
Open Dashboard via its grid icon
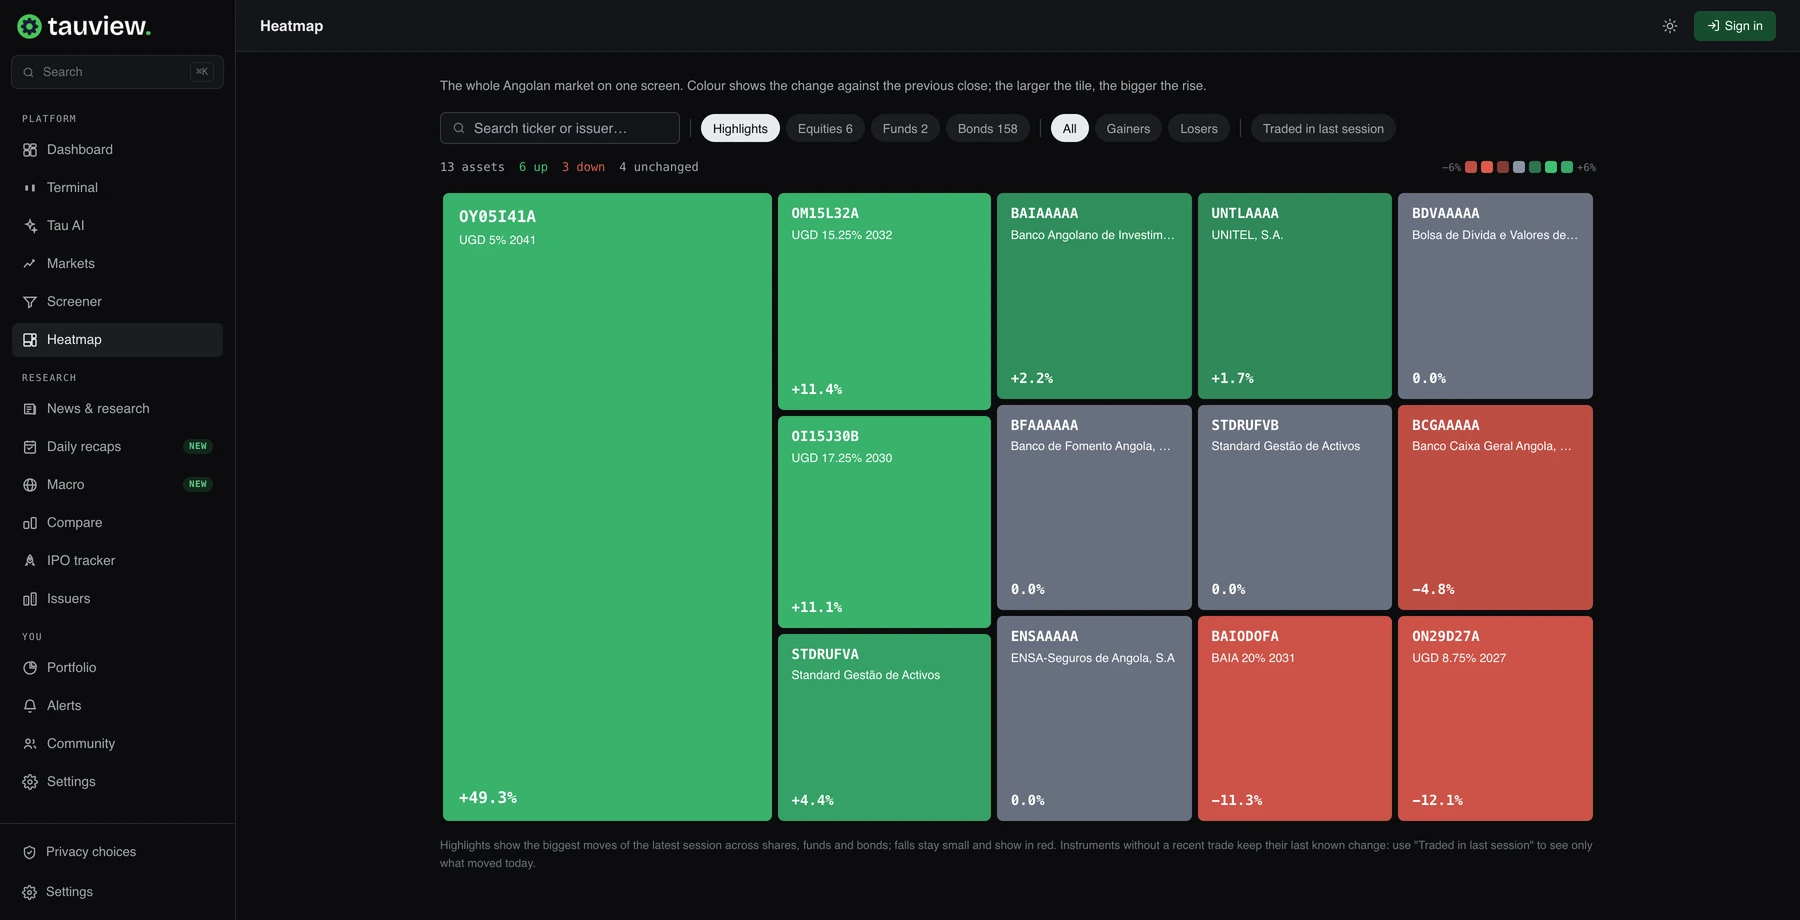[x=30, y=150]
